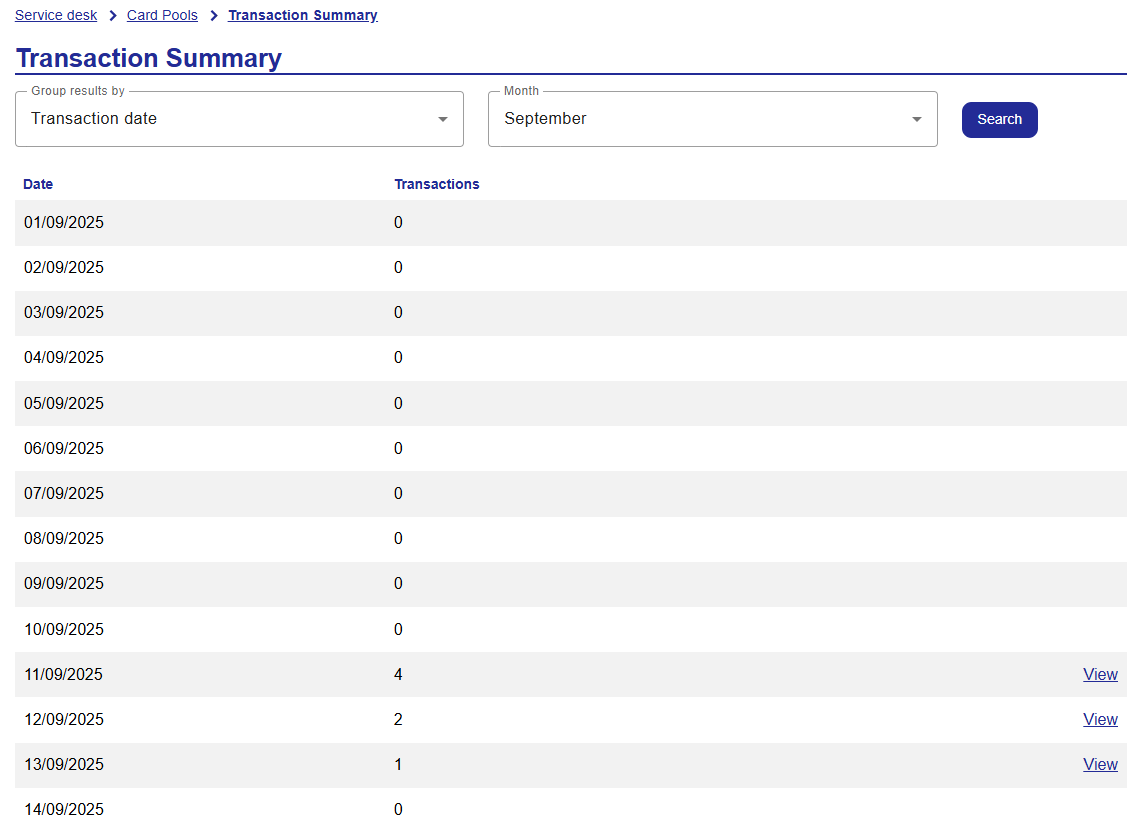Select the 10/09/2025 date cell
Image resolution: width=1140 pixels, height=833 pixels.
[x=64, y=629]
